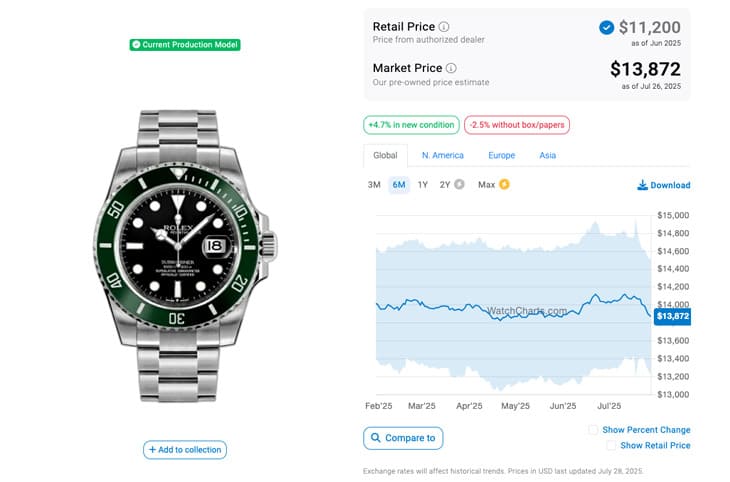Screen dimensions: 730x482
Task: Switch to the Europe tab
Action: [501, 156]
